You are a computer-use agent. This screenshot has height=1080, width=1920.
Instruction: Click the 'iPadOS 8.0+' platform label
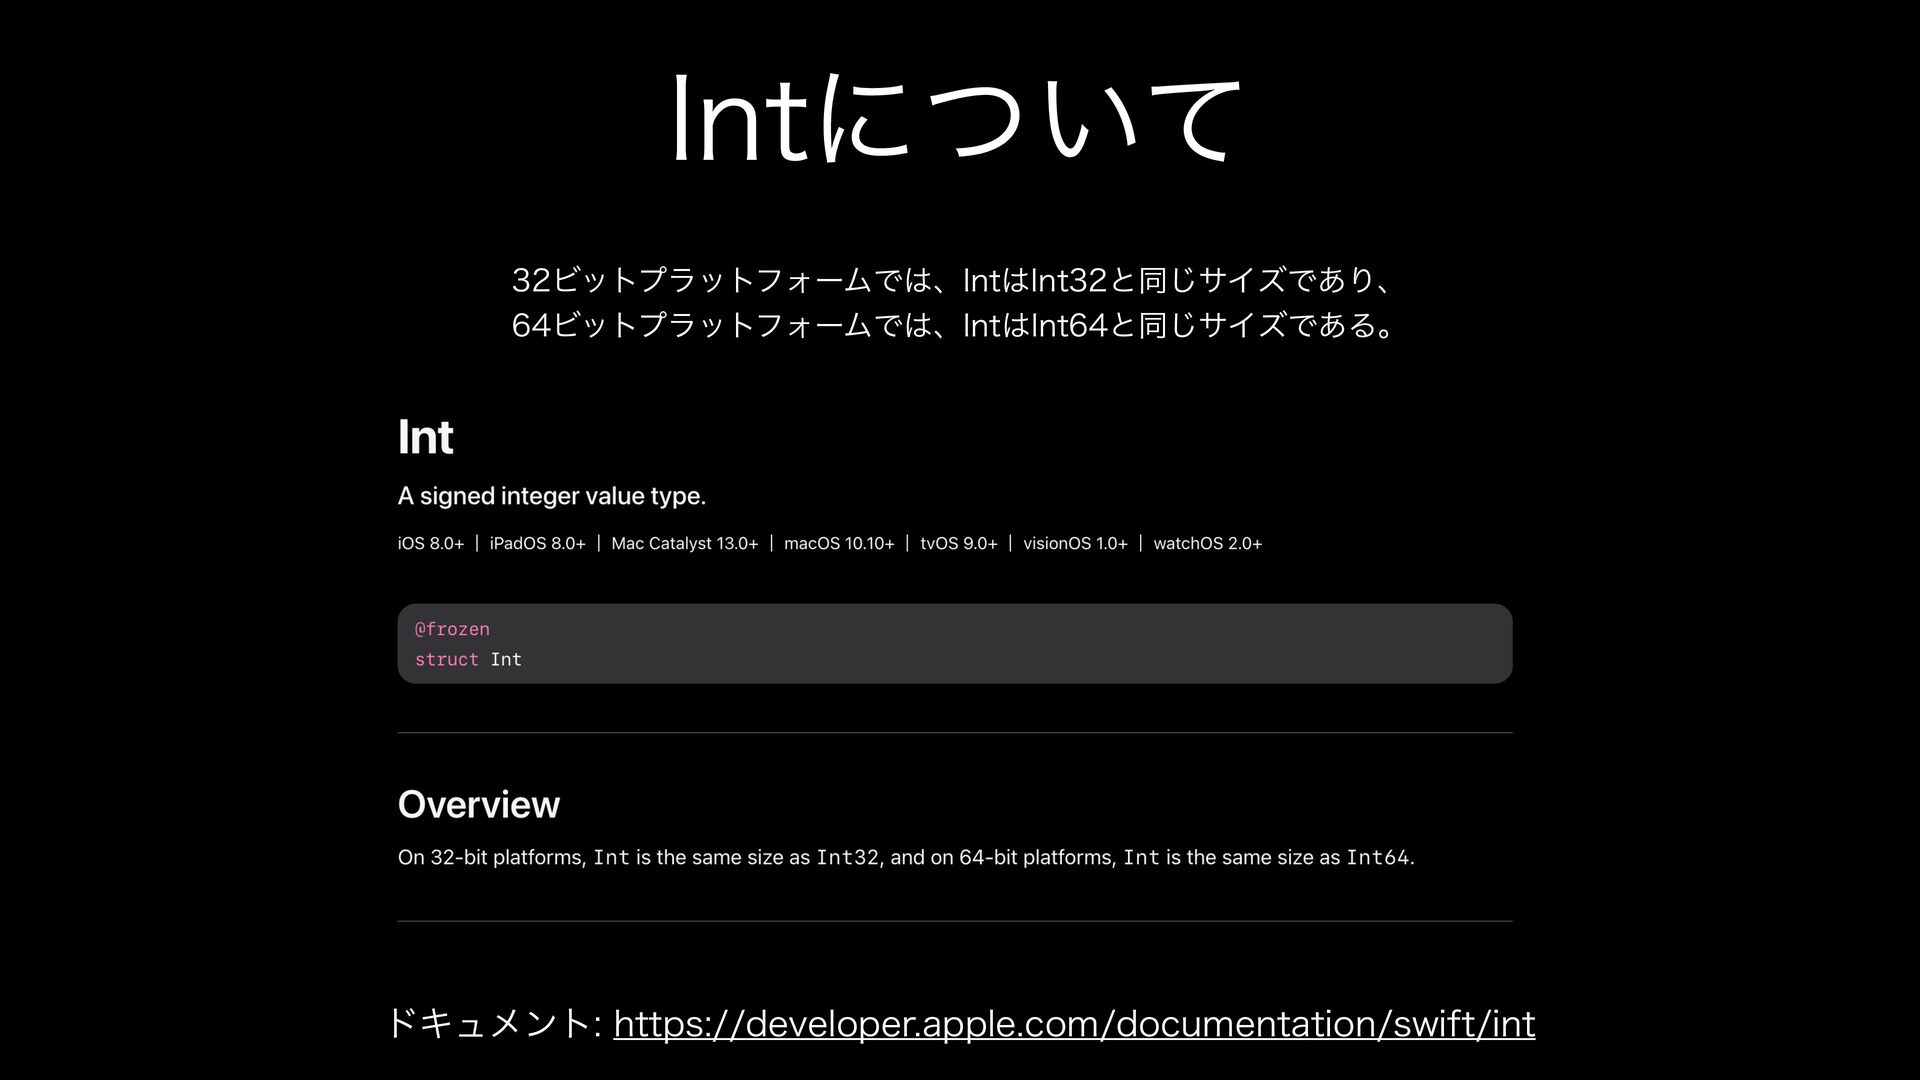[537, 544]
